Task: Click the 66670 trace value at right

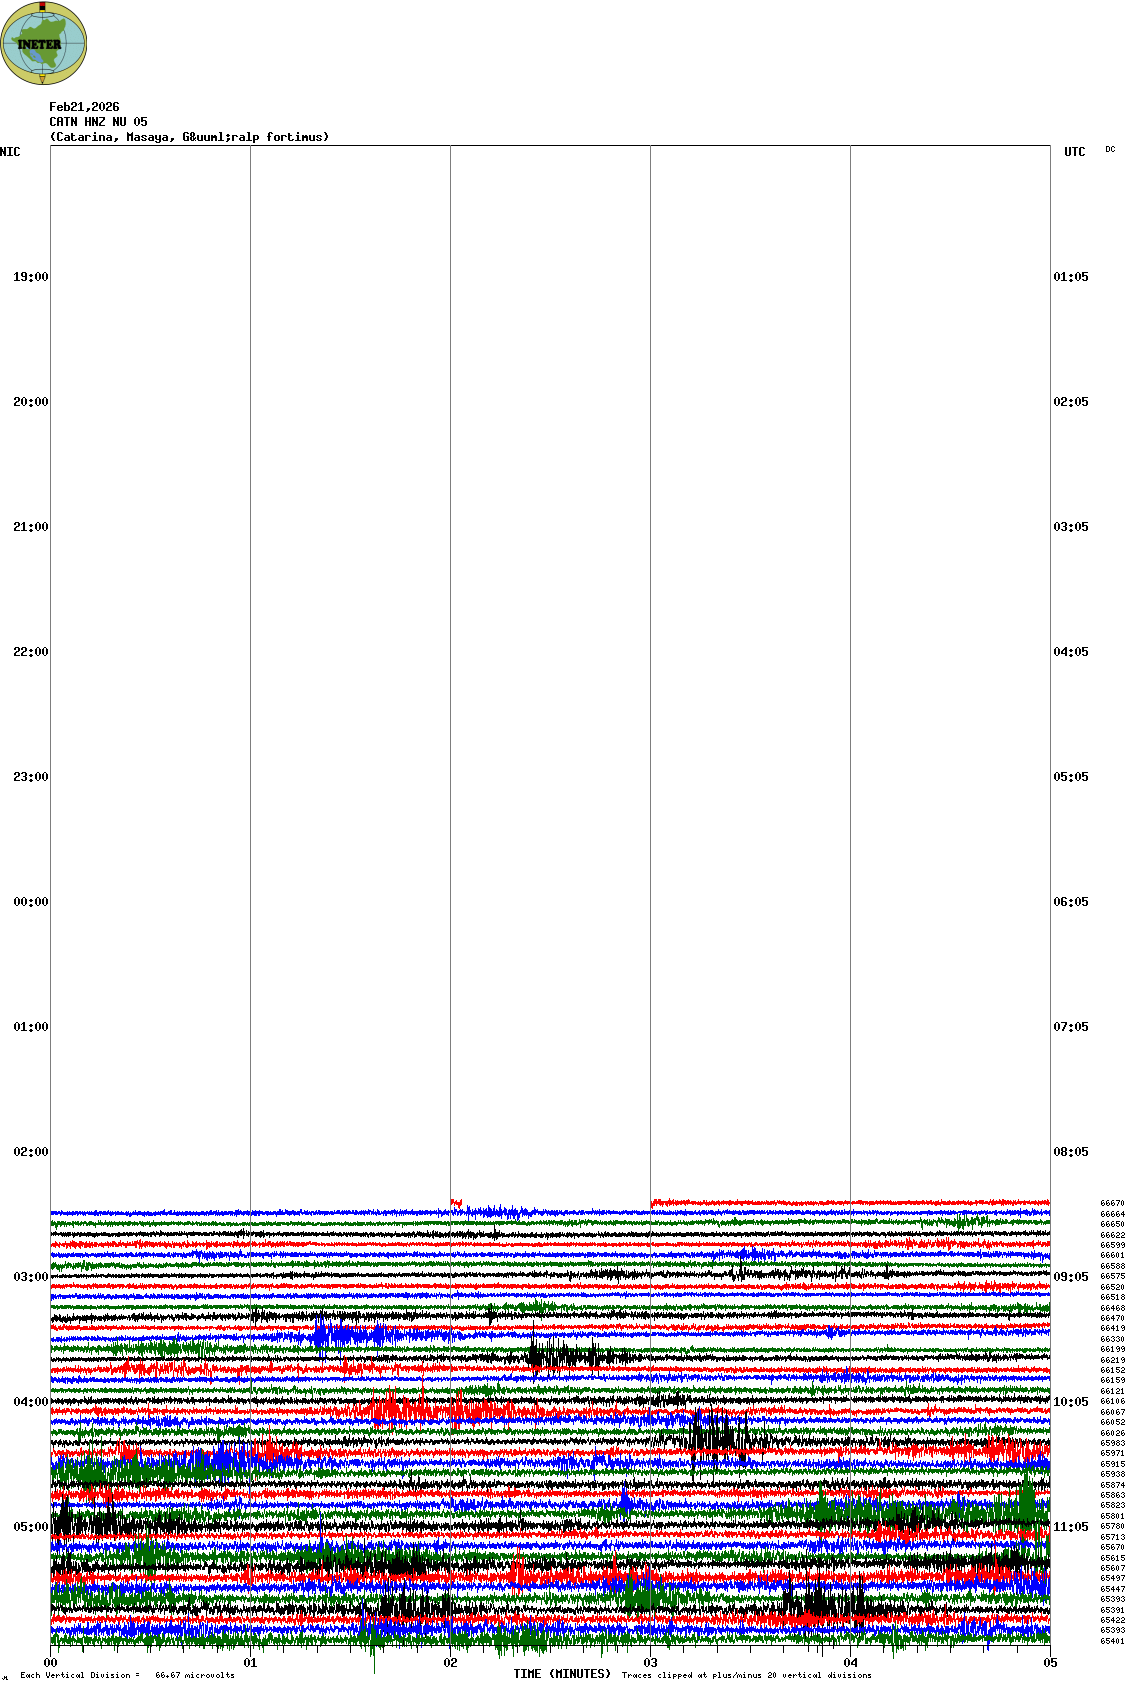Action: tap(1112, 1204)
